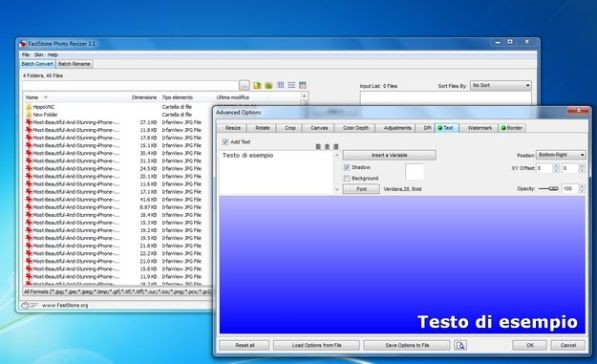Click the Opacity slider handle
Viewport: 597px width, 364px height.
pos(554,188)
